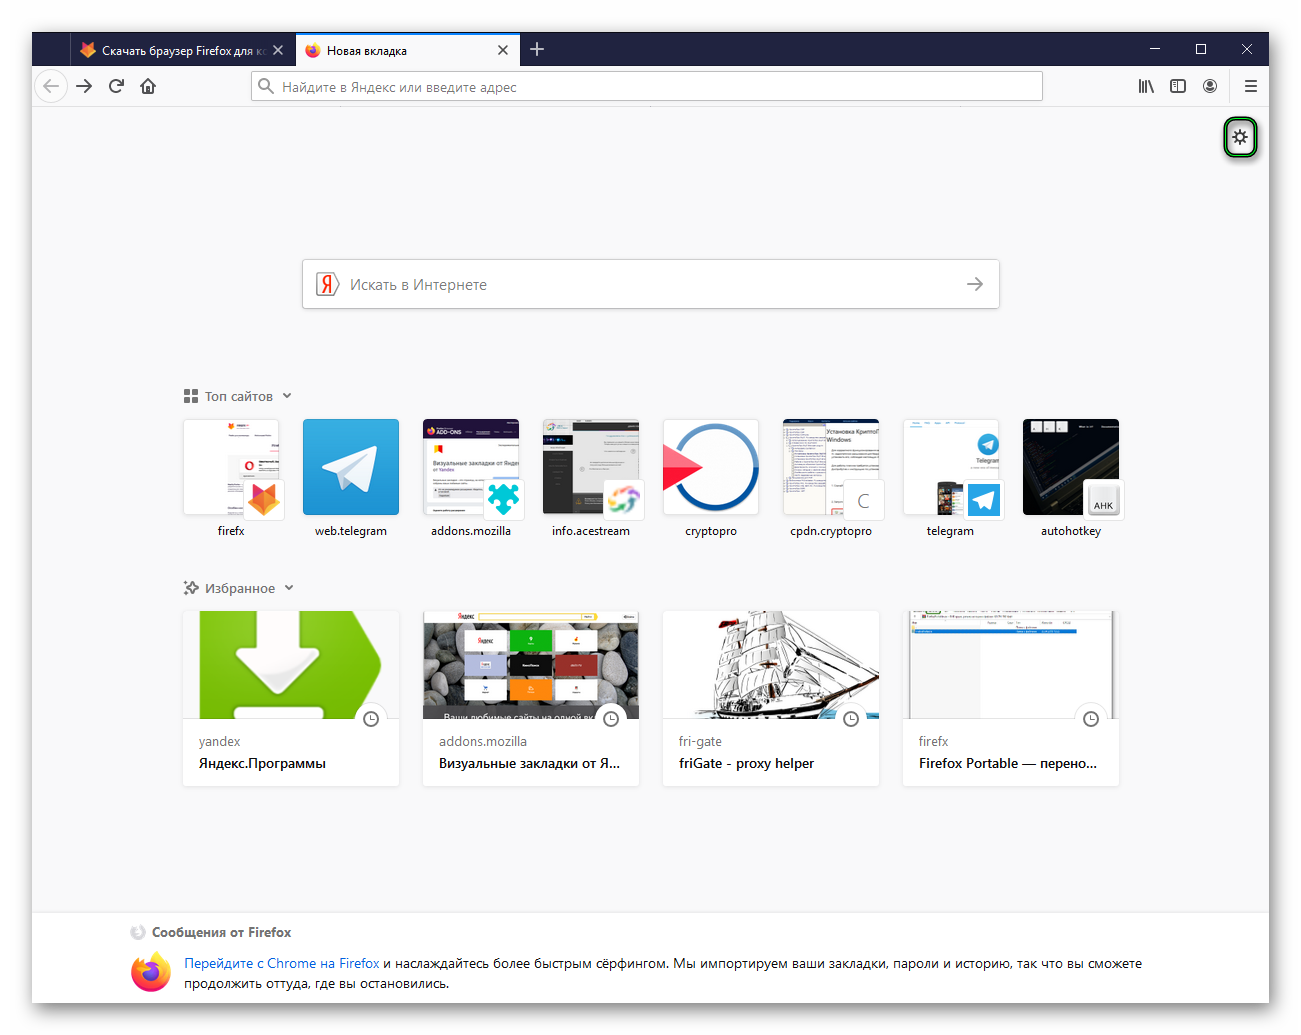The image size is (1301, 1035).
Task: Open the 'Визуальные закладки от Я...' card
Action: click(531, 698)
